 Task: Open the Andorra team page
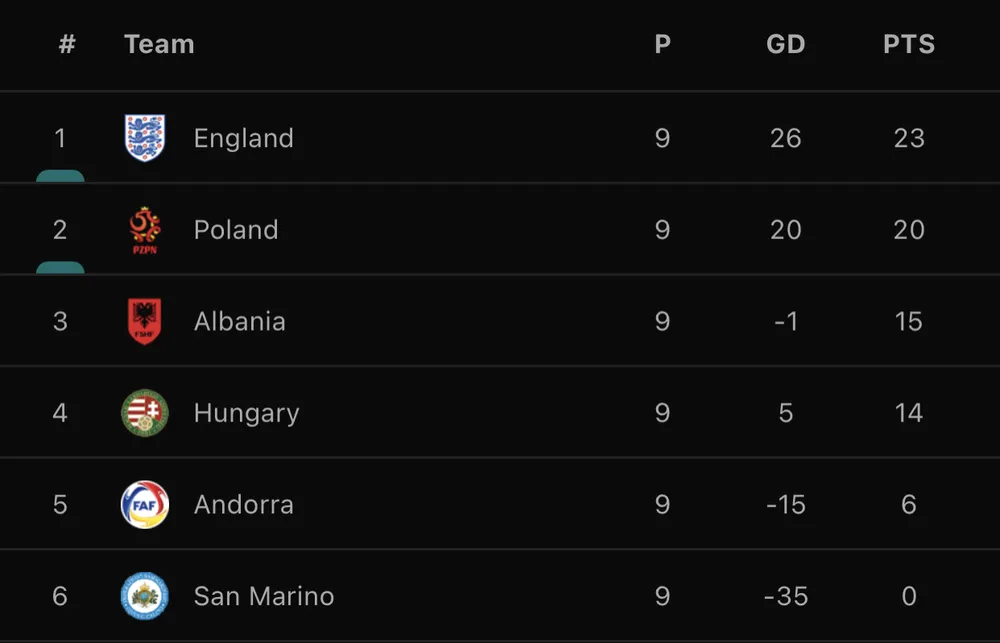(x=243, y=505)
